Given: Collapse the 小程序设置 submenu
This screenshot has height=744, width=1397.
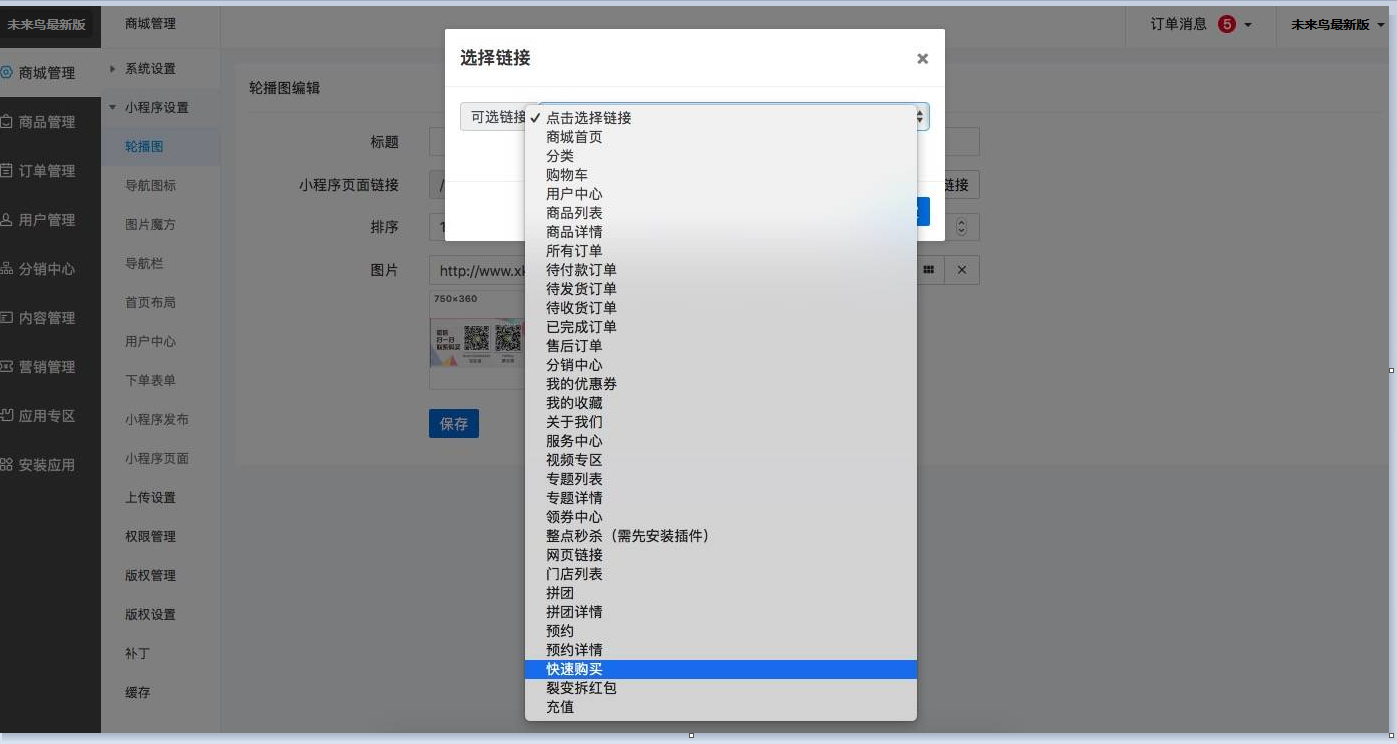Looking at the screenshot, I should click(x=155, y=108).
